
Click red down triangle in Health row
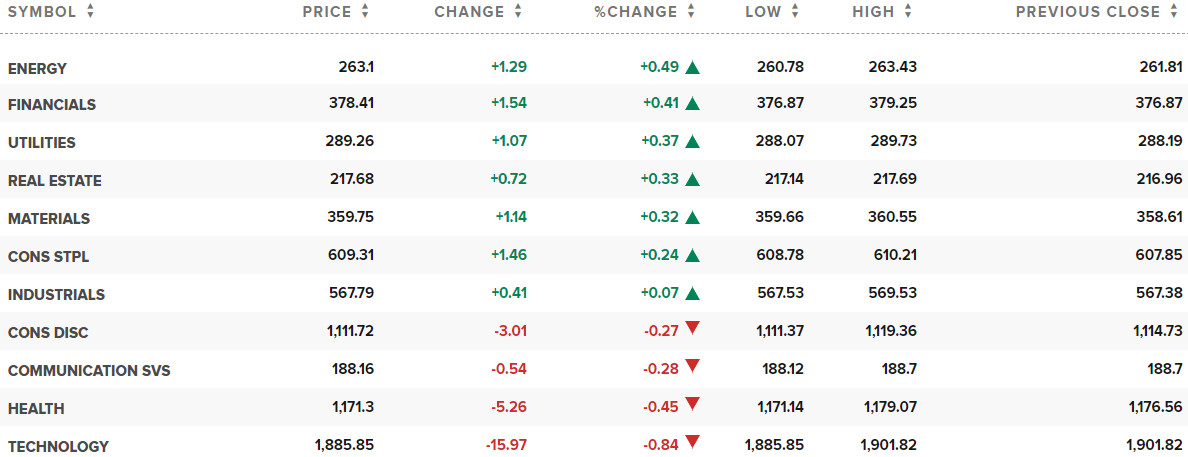[692, 403]
